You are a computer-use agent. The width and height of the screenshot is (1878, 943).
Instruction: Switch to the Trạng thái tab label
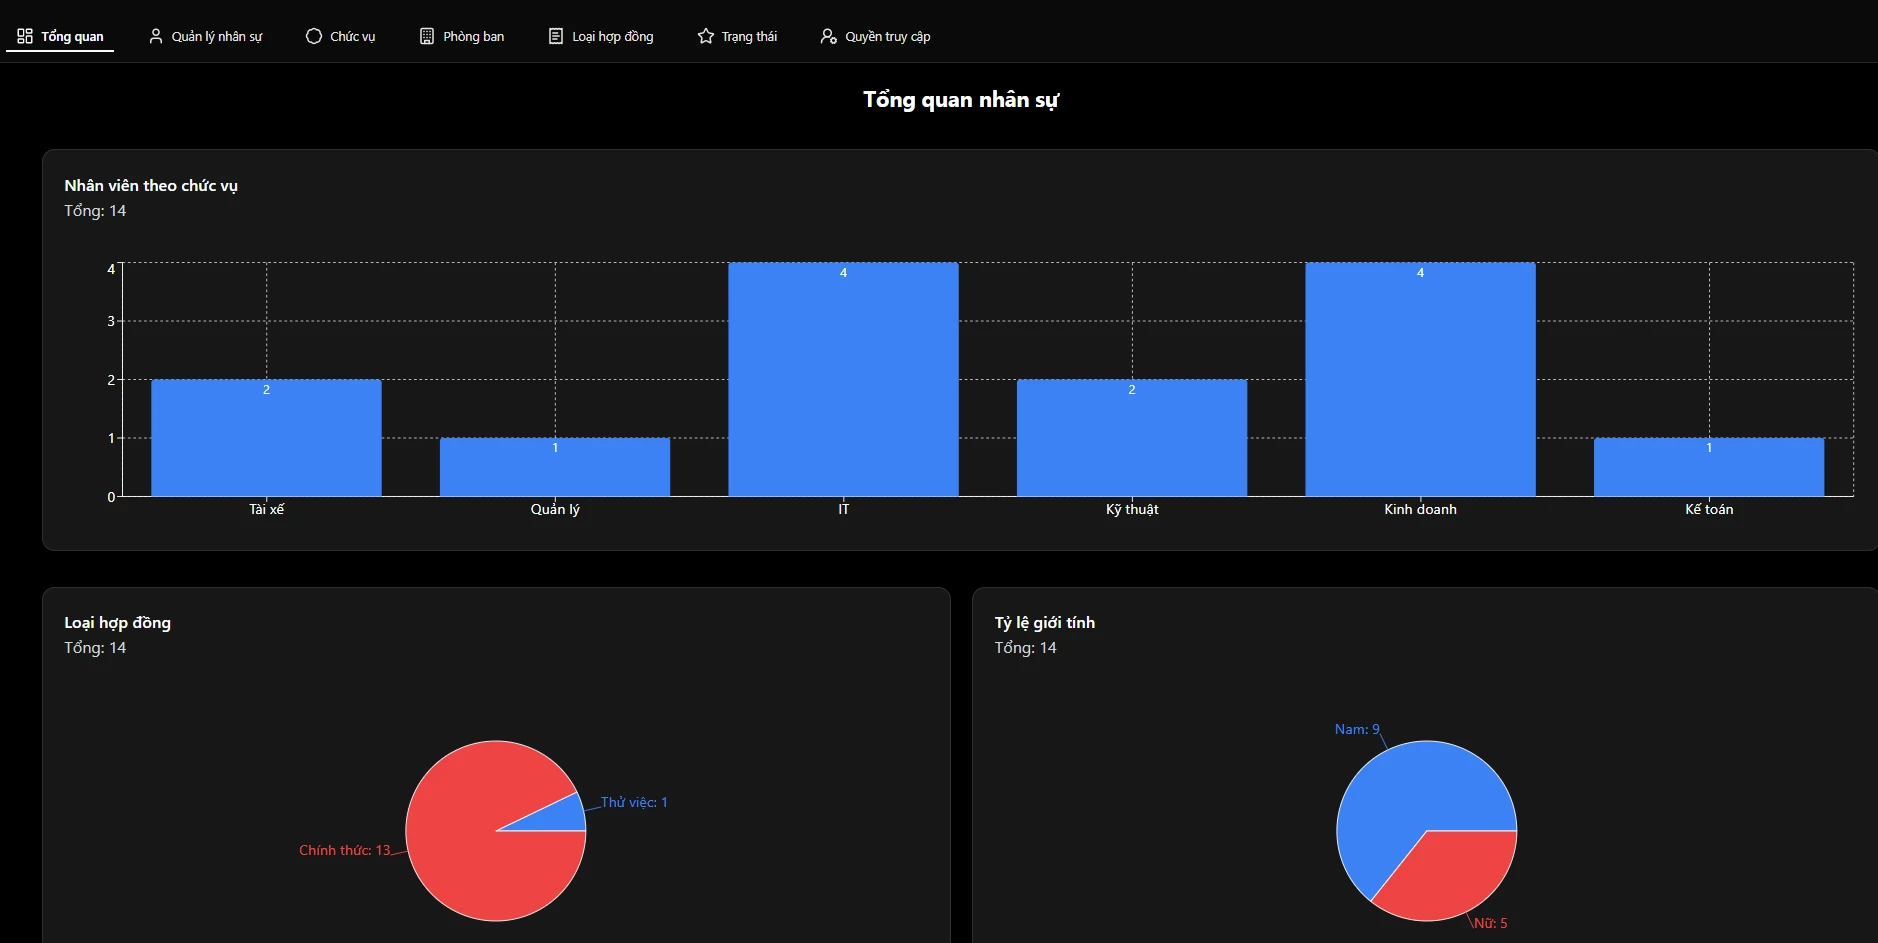(x=749, y=36)
